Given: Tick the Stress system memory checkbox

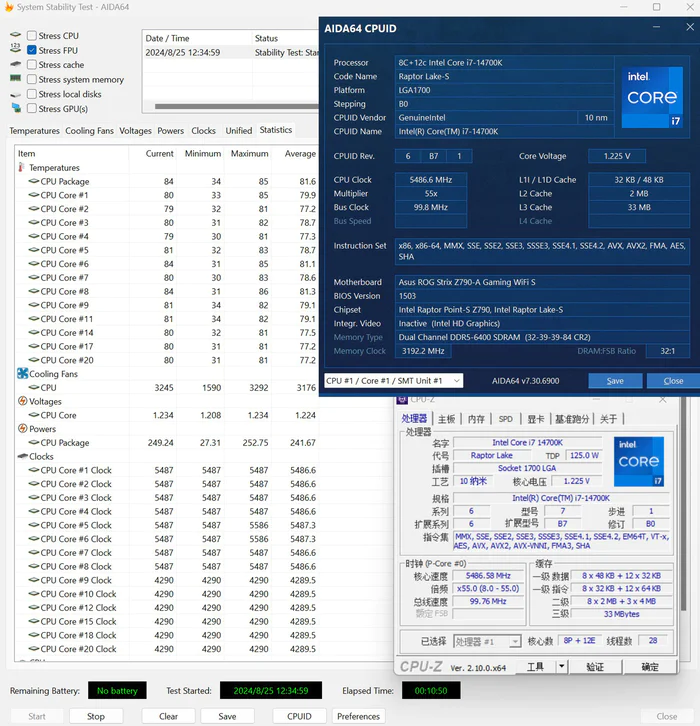Looking at the screenshot, I should 32,79.
